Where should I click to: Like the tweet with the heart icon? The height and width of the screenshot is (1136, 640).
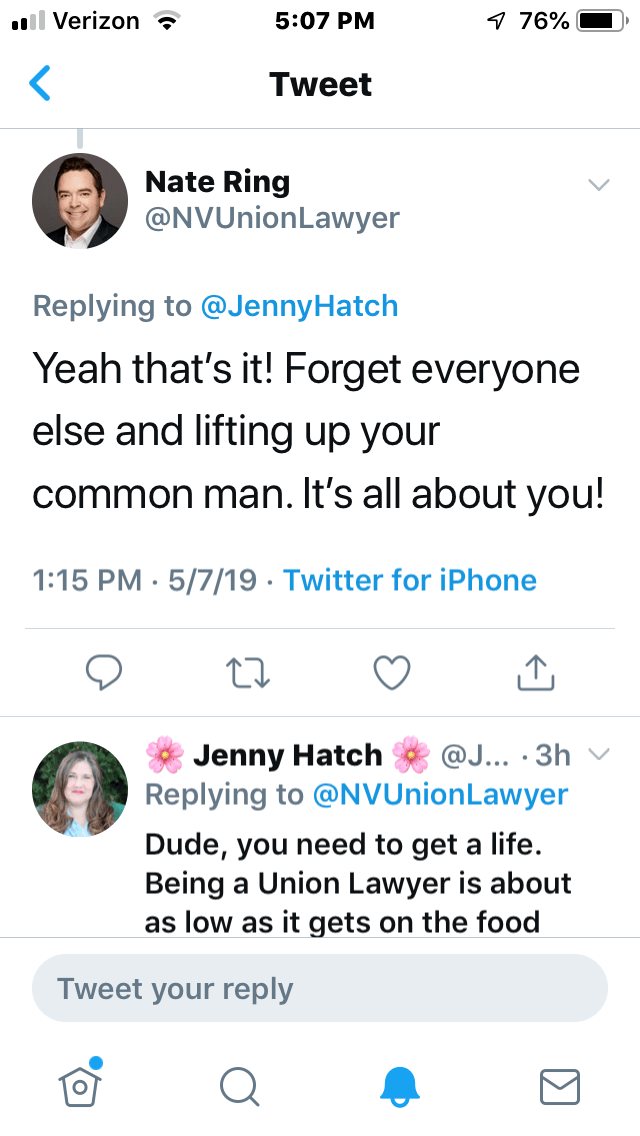point(391,673)
